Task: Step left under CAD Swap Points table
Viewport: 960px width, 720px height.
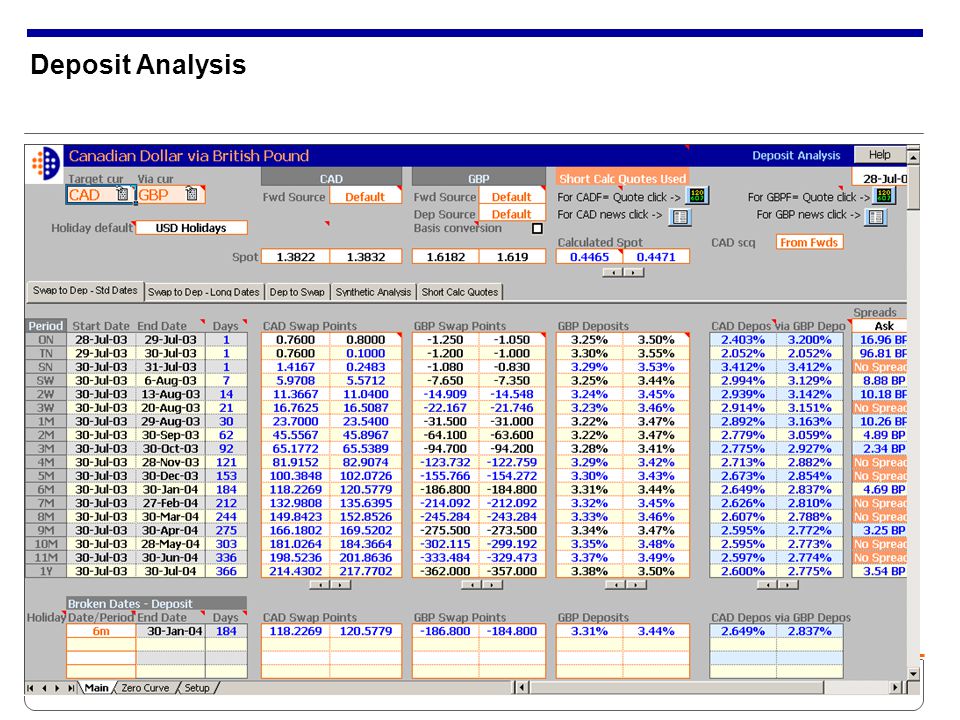Action: point(320,585)
